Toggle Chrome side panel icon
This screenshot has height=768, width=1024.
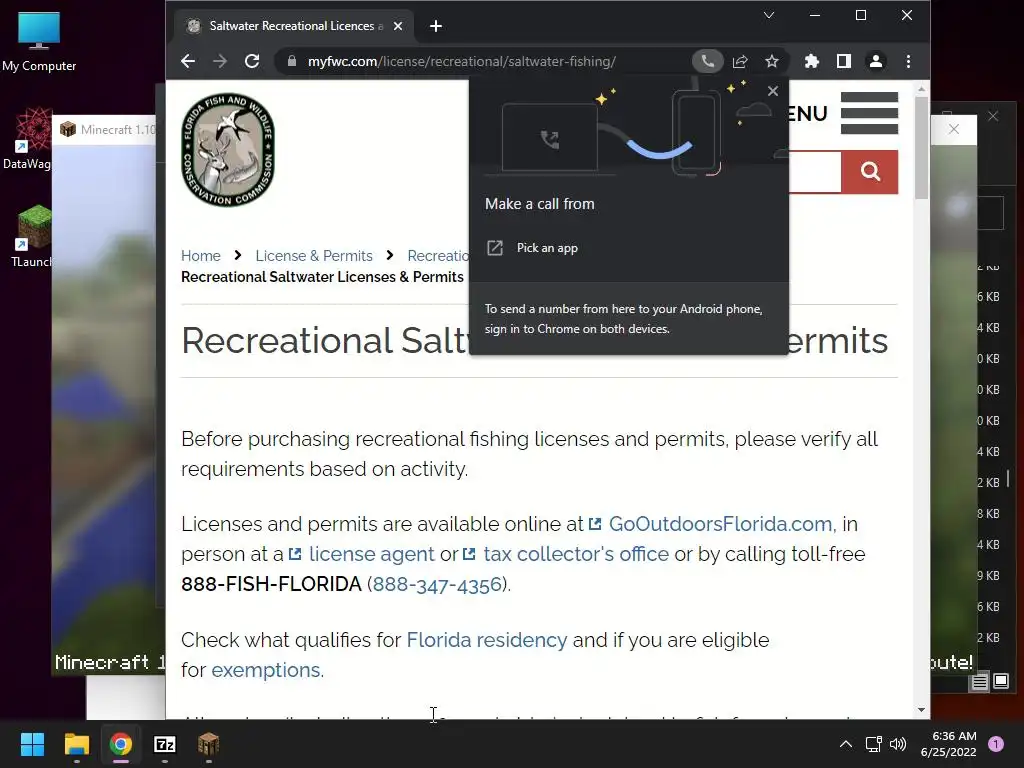tap(844, 61)
